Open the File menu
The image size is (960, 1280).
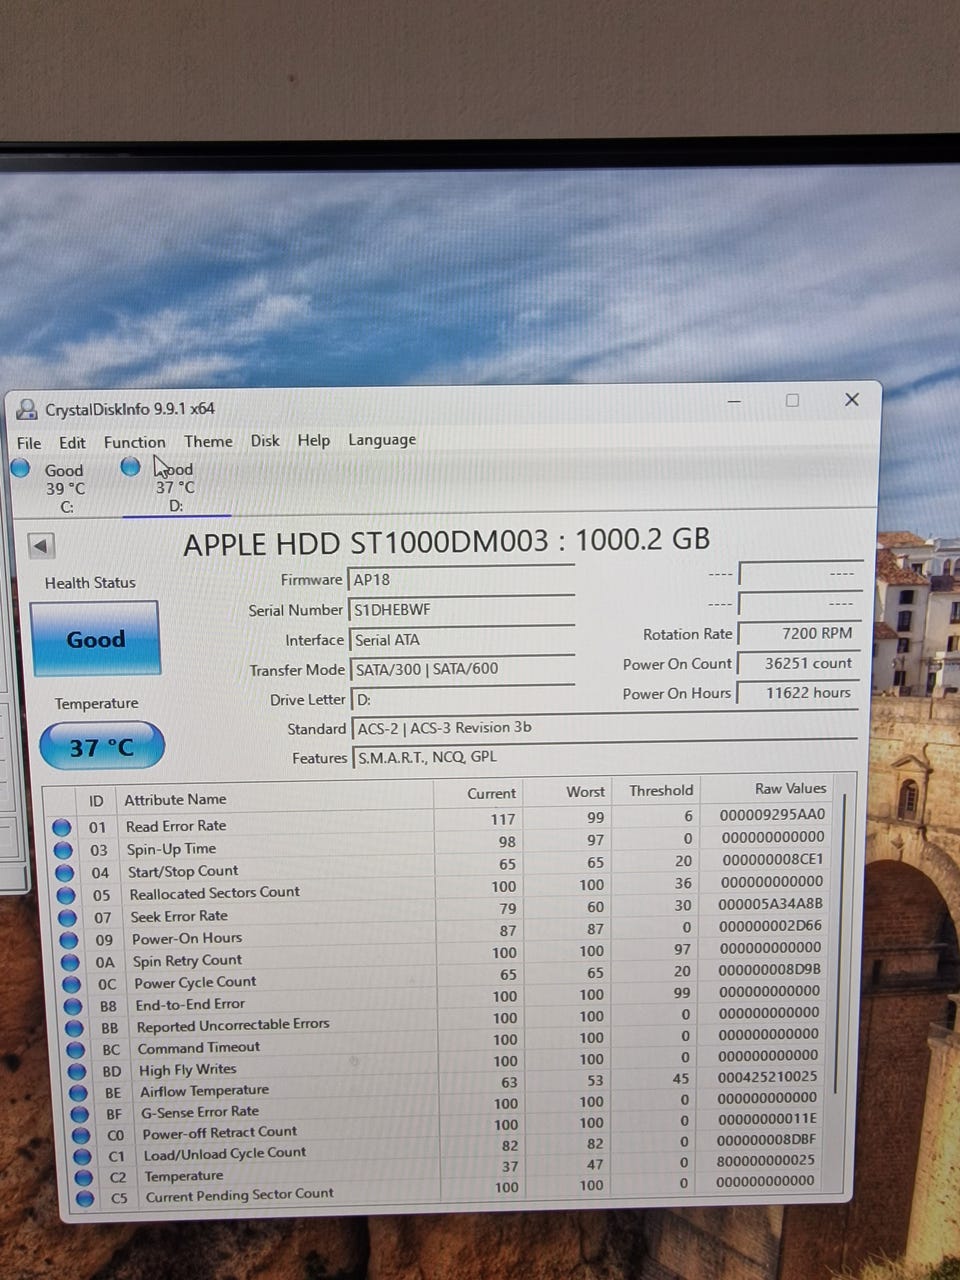click(x=29, y=443)
